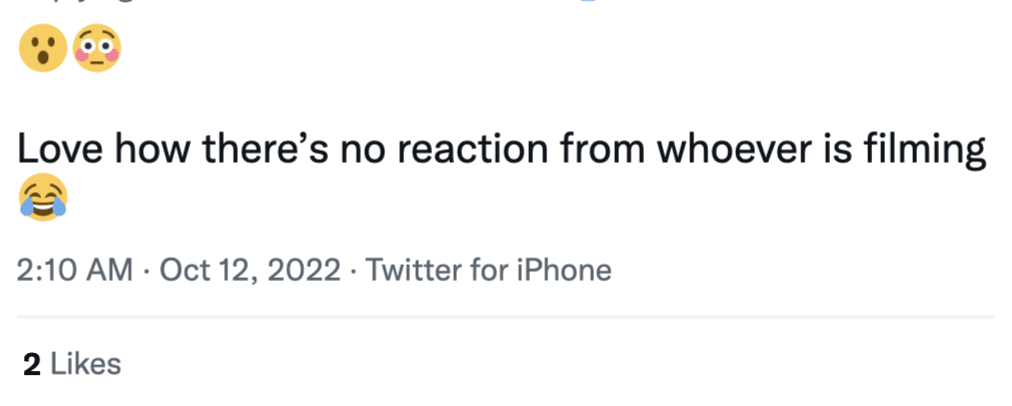
Task: View the 2 Likes list
Action: (72, 364)
